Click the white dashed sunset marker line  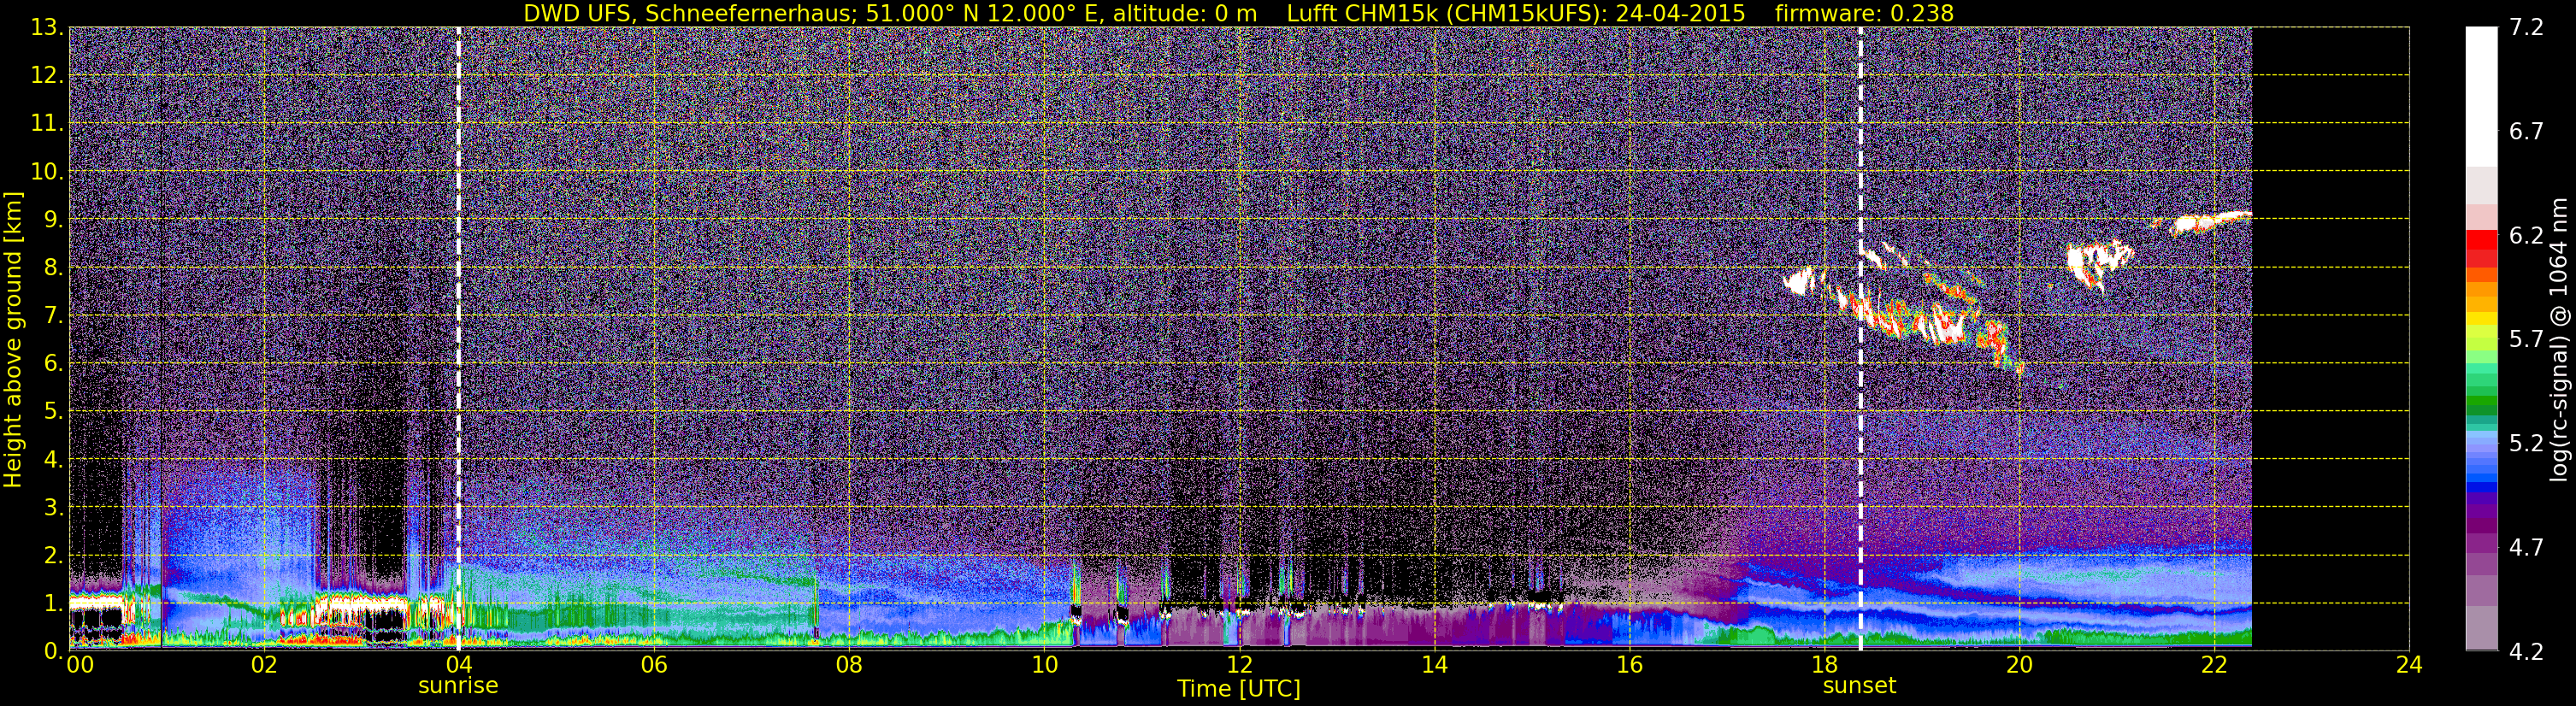(1861, 339)
